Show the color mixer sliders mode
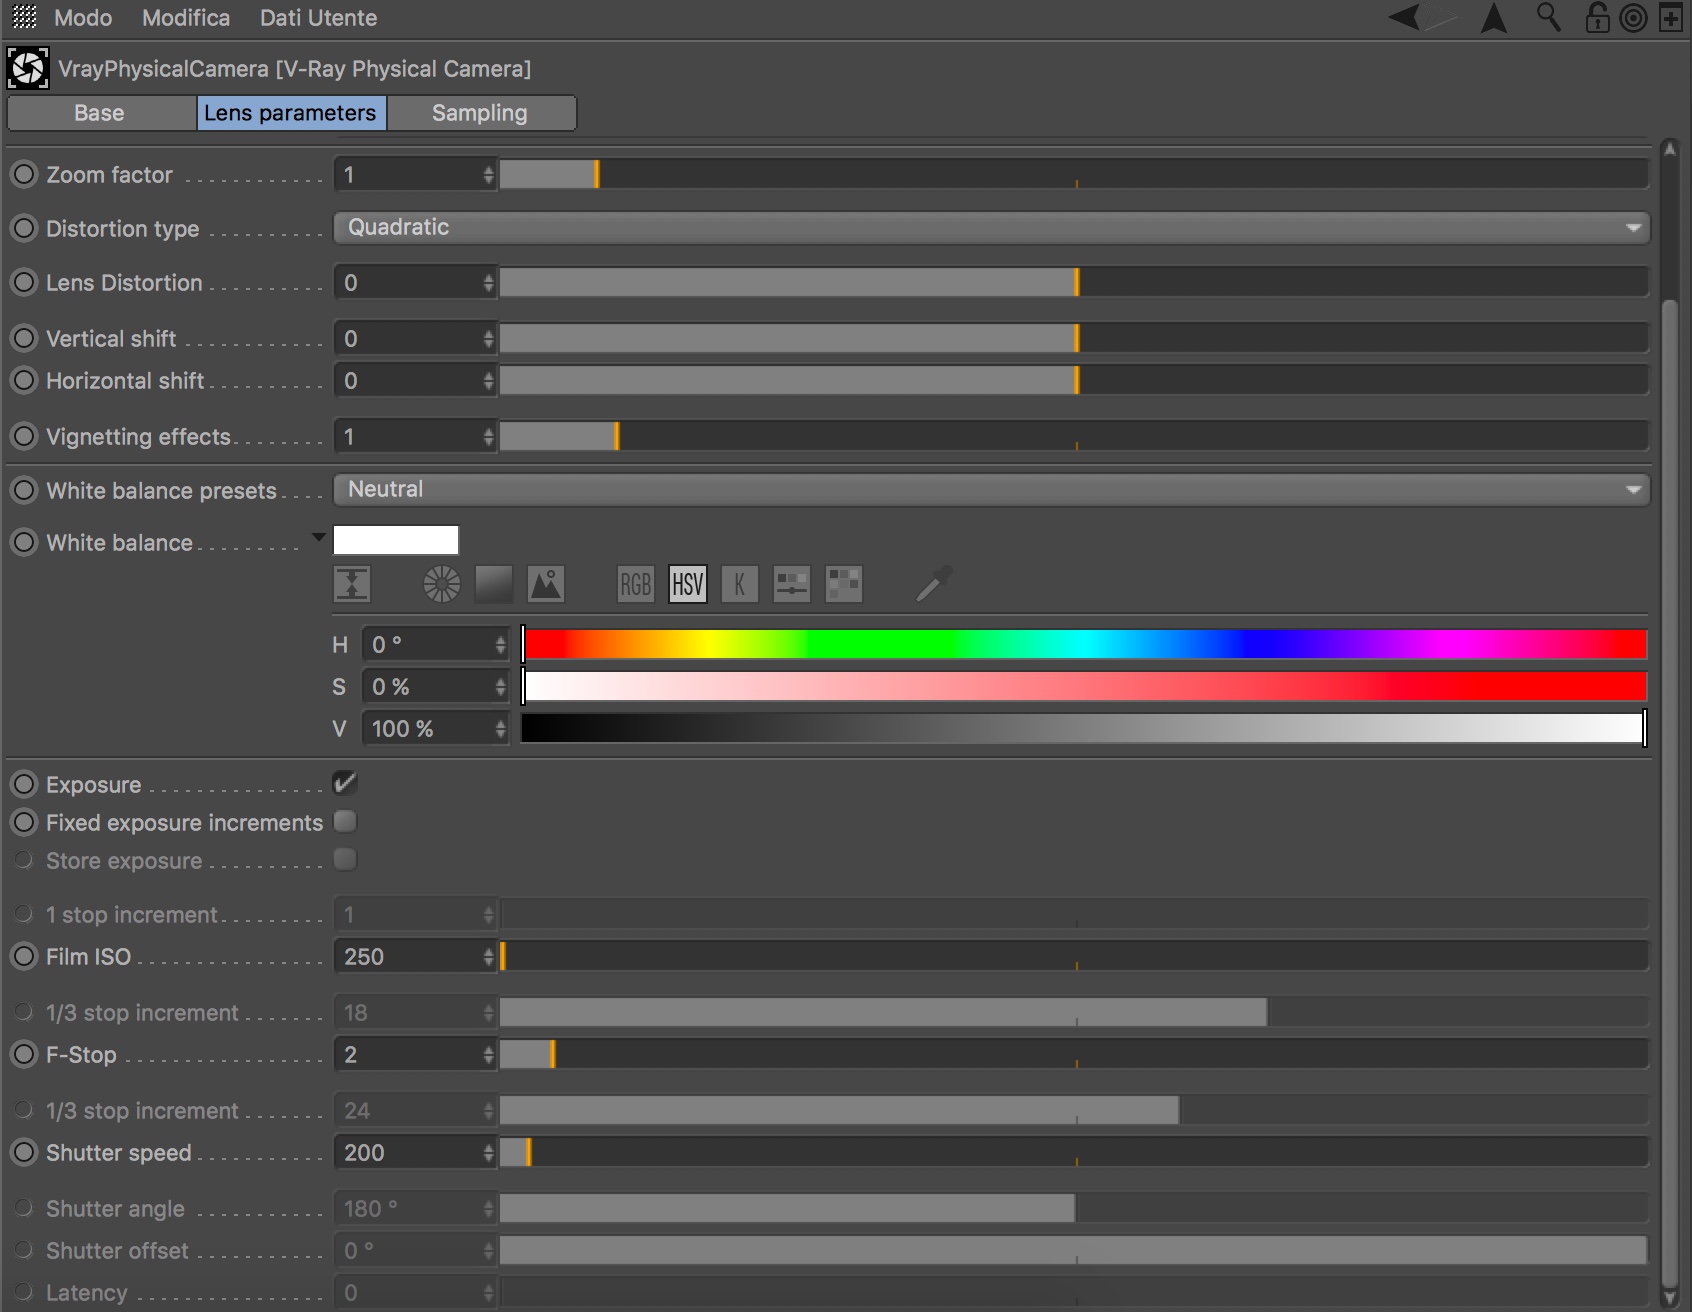 point(792,584)
